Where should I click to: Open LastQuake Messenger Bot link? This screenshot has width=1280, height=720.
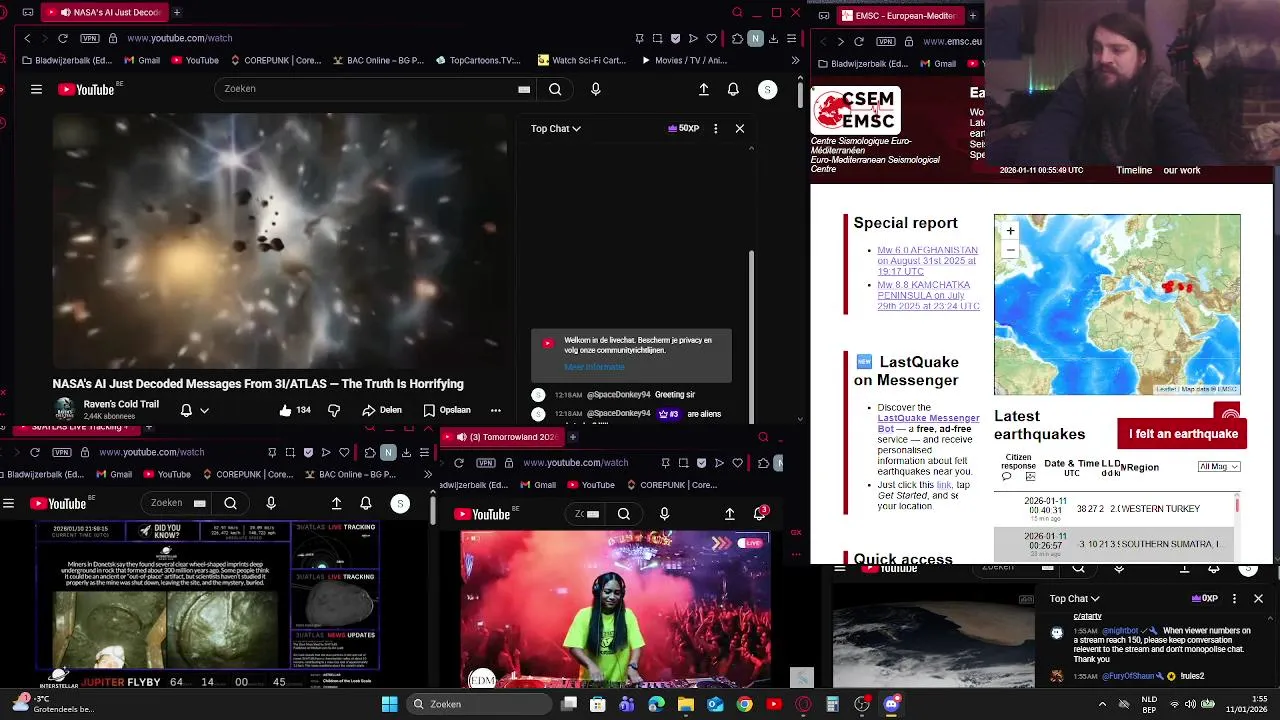tap(928, 423)
